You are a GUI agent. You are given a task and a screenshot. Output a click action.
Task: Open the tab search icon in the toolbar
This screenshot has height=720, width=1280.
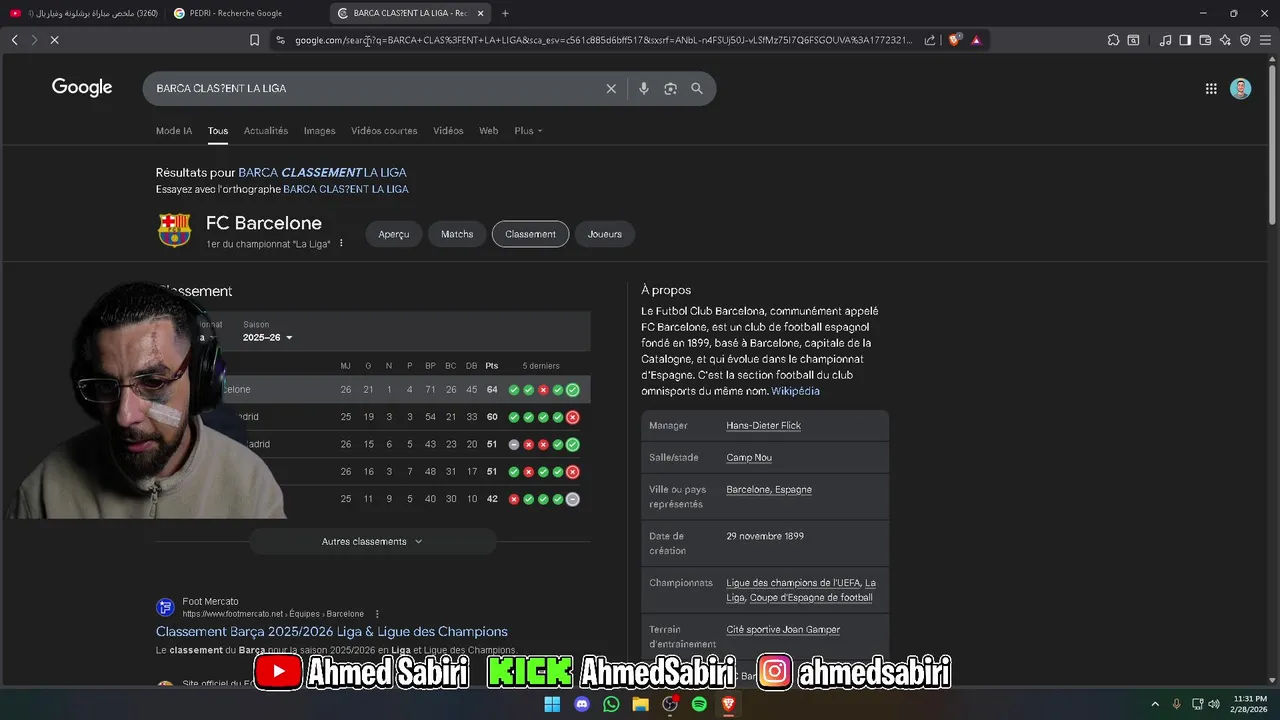click(1133, 40)
